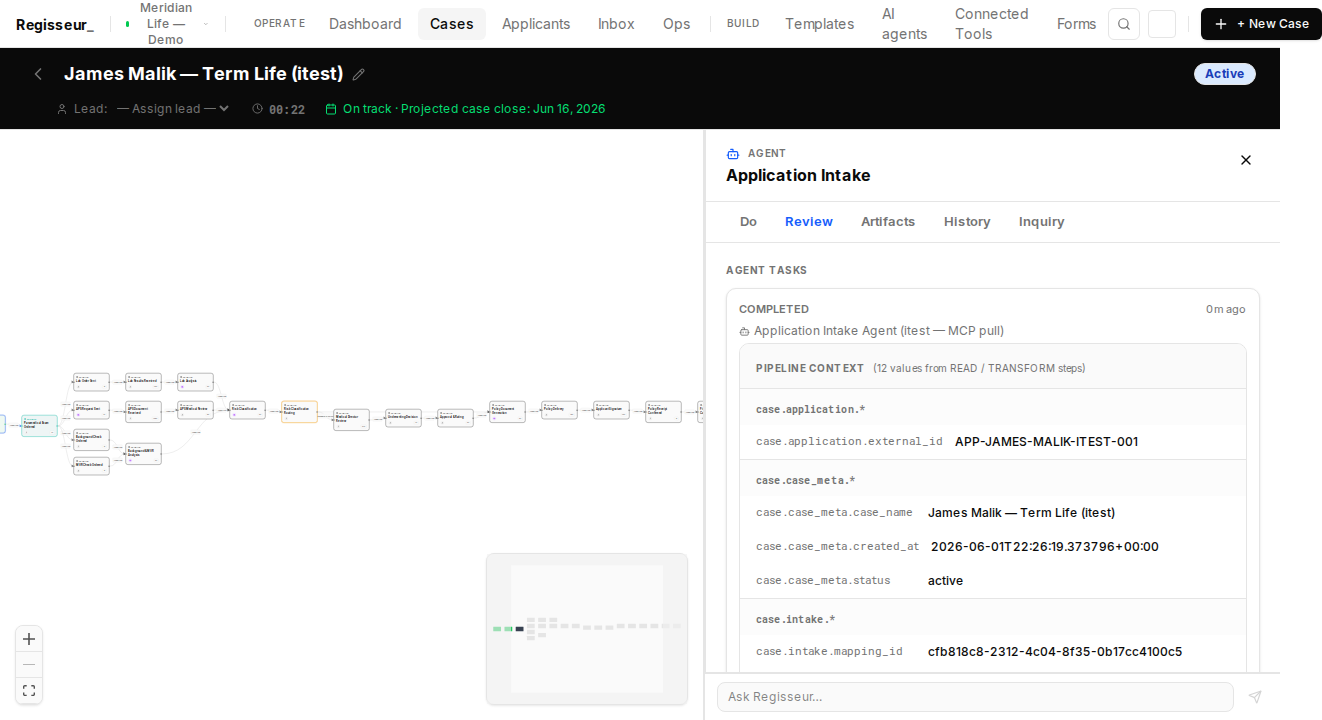Screen dimensions: 1322x720
Task: Open the Templates page
Action: 819,24
